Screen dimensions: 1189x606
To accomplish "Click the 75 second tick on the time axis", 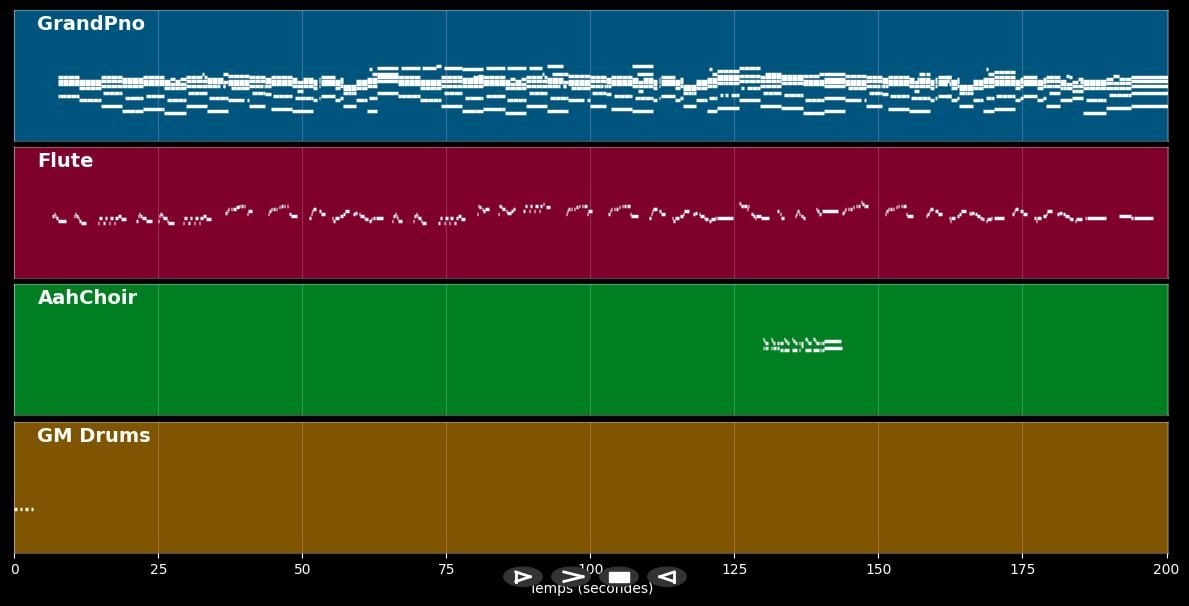I will (446, 569).
